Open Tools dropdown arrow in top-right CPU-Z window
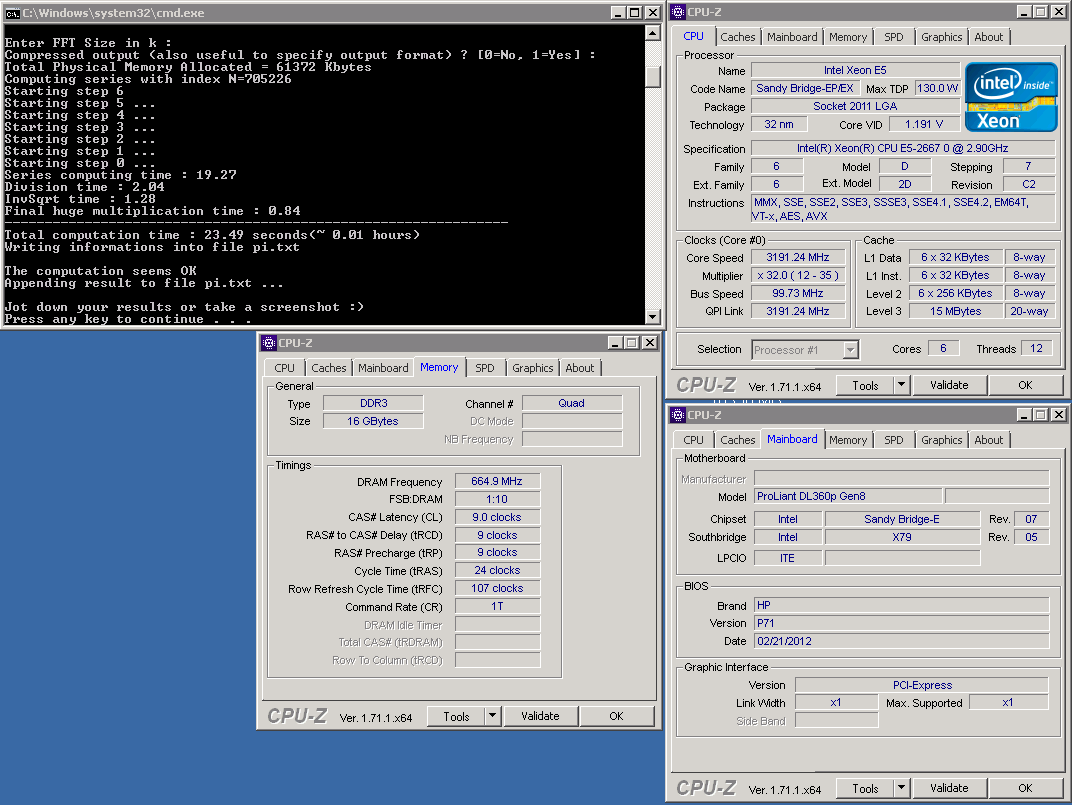Viewport: 1072px width, 805px height. coord(901,385)
